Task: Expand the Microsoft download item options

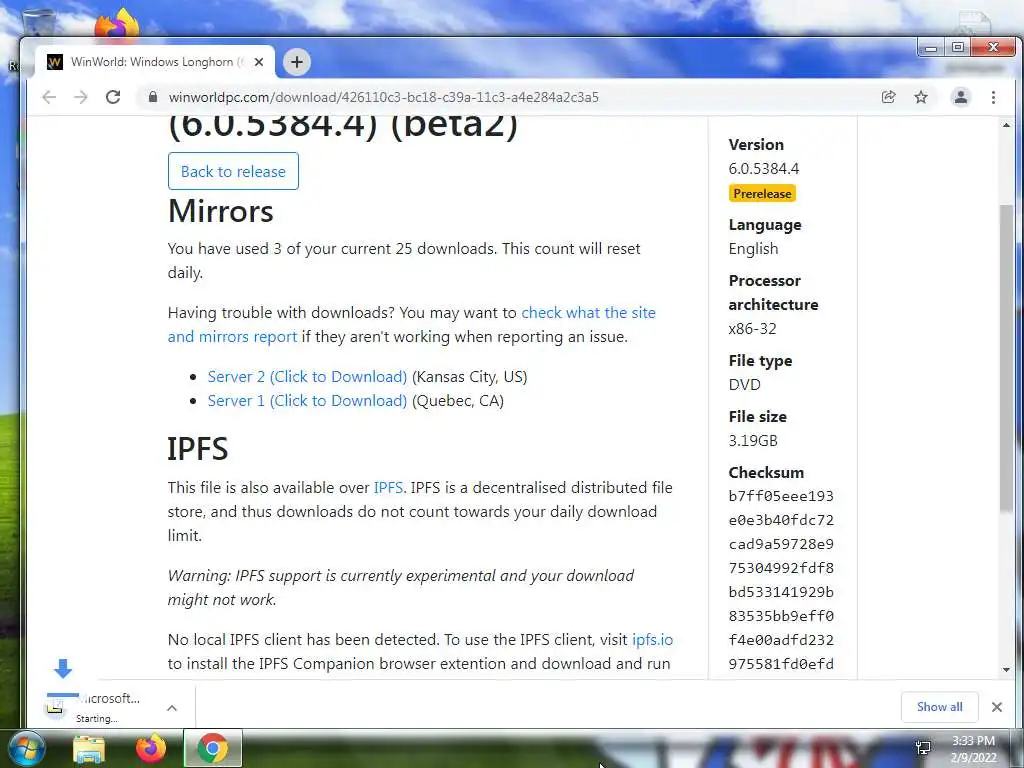Action: (172, 708)
